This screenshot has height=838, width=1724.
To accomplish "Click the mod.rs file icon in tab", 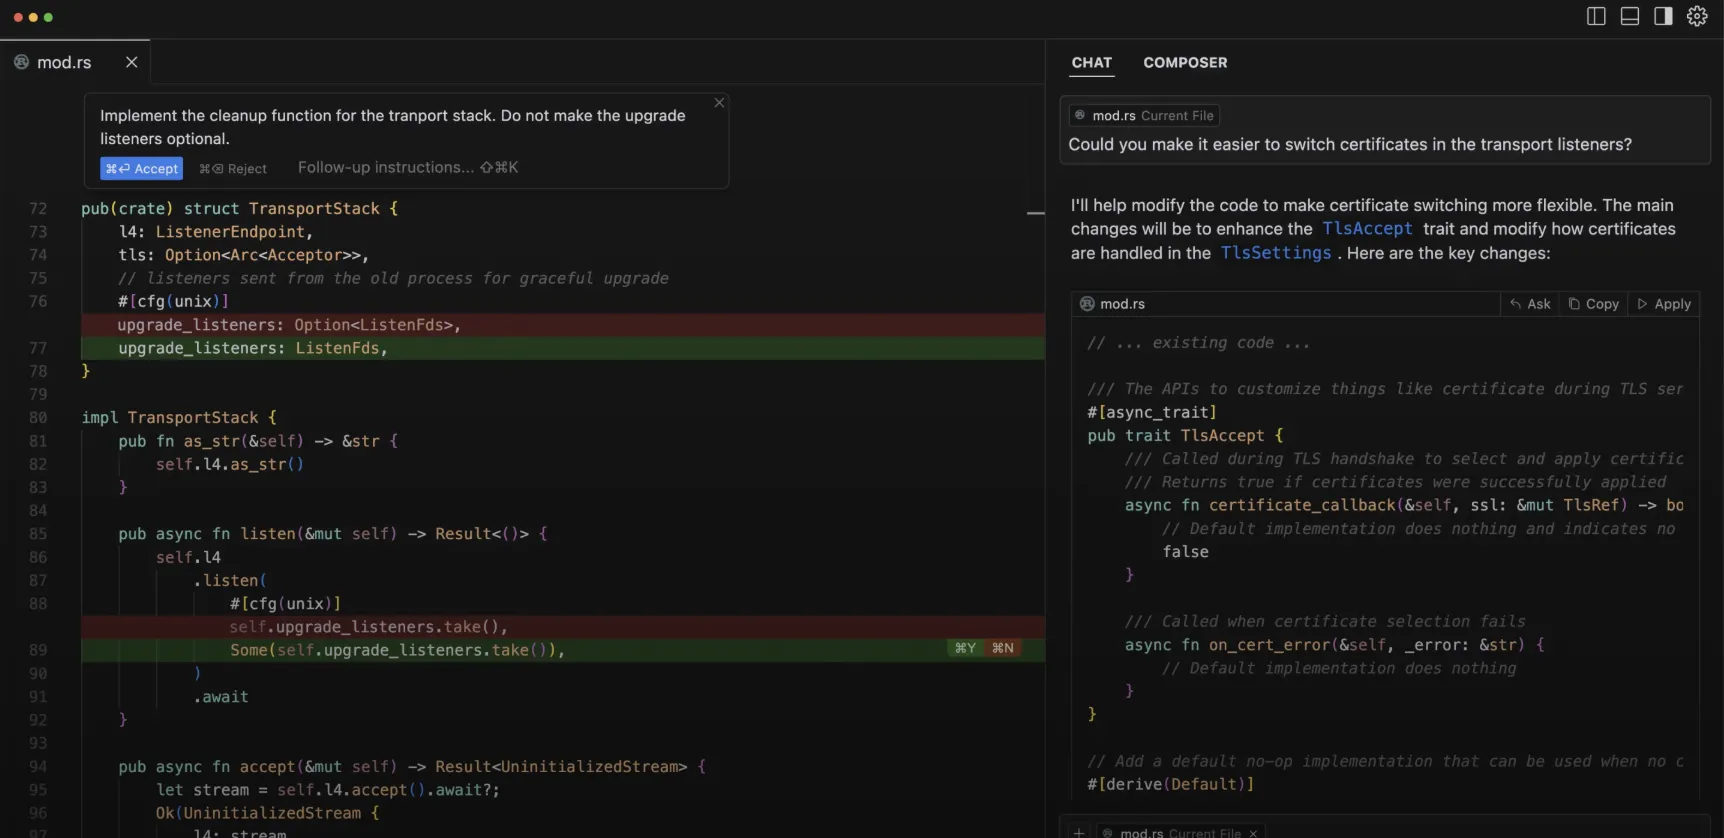I will click(x=21, y=62).
